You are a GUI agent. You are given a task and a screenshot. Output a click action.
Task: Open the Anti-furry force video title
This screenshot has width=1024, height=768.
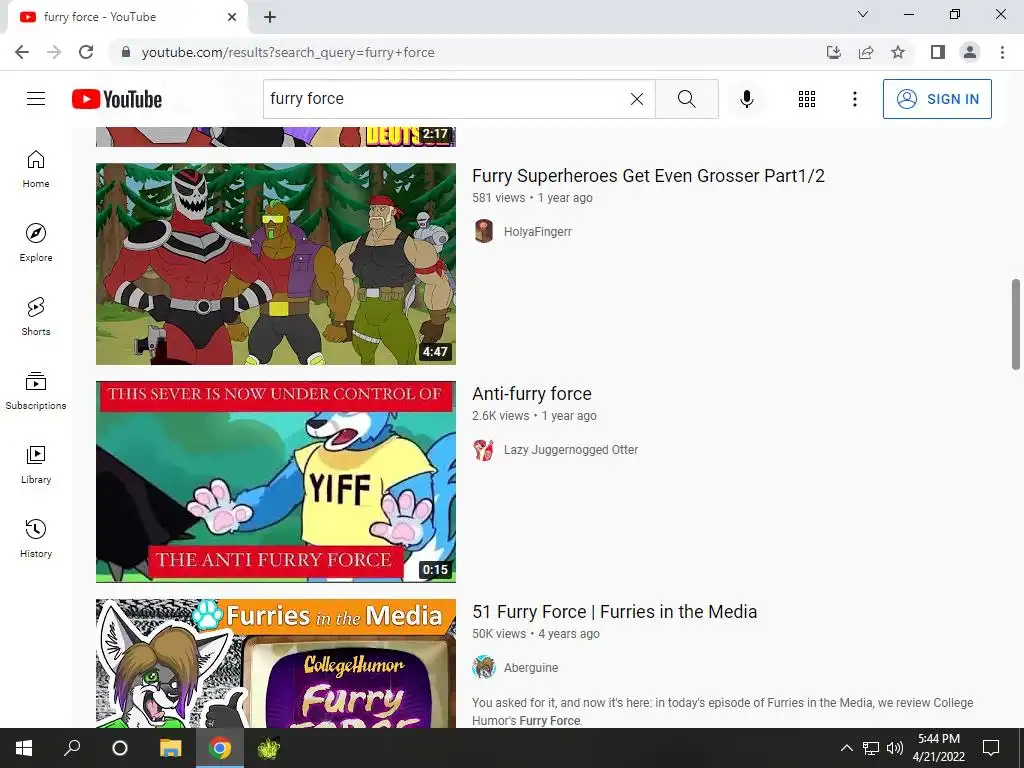(x=532, y=394)
